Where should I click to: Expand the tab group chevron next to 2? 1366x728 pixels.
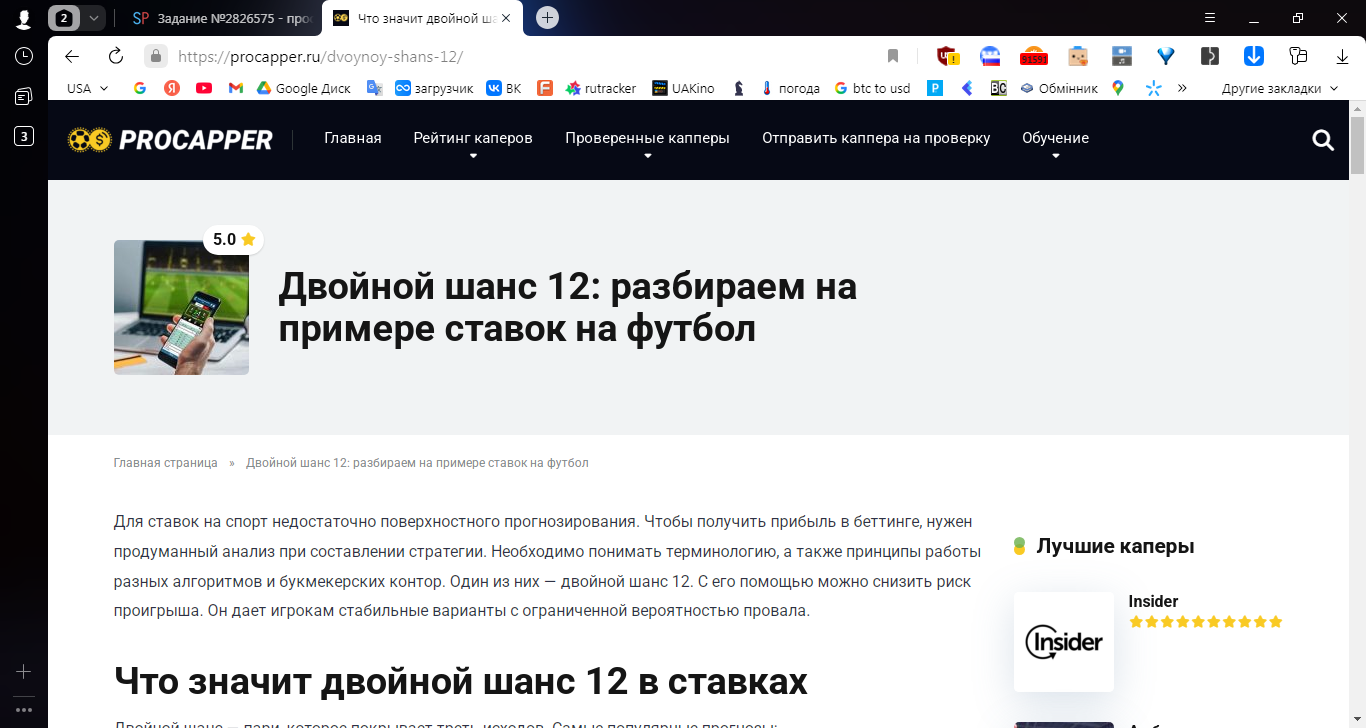[93, 18]
